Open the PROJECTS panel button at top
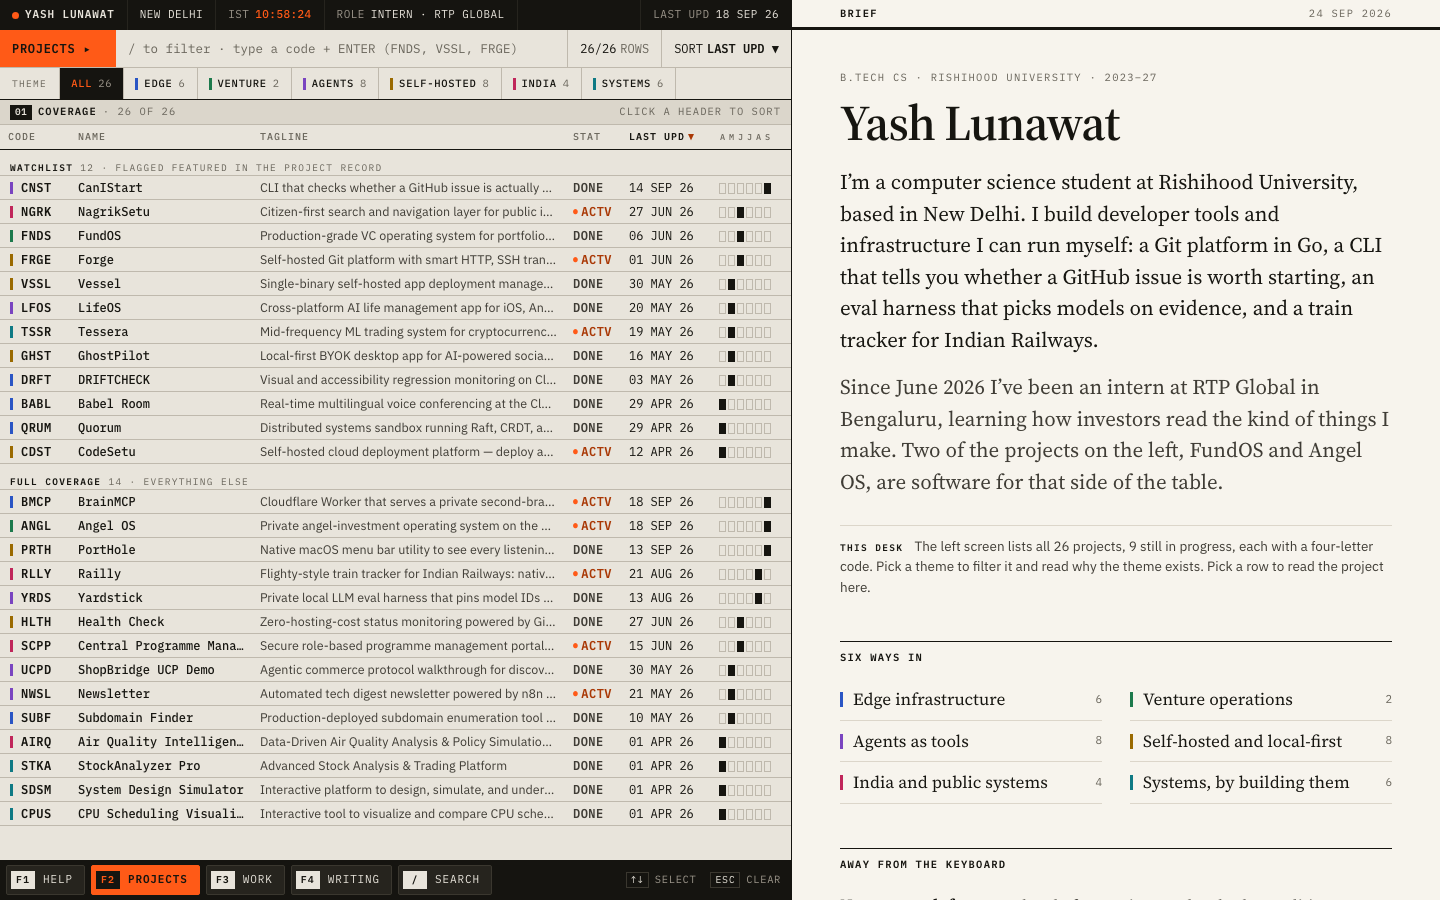 [58, 48]
